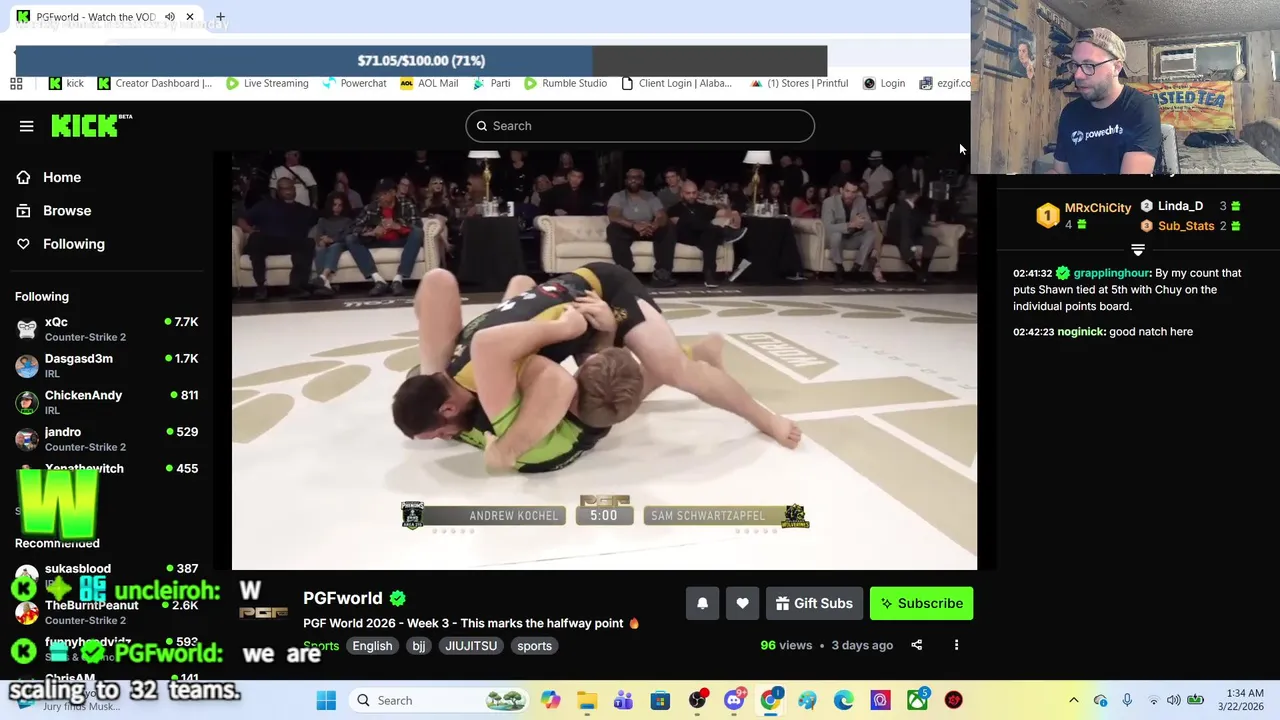1280x720 pixels.
Task: Open Browse in the sidebar
Action: pos(54,211)
